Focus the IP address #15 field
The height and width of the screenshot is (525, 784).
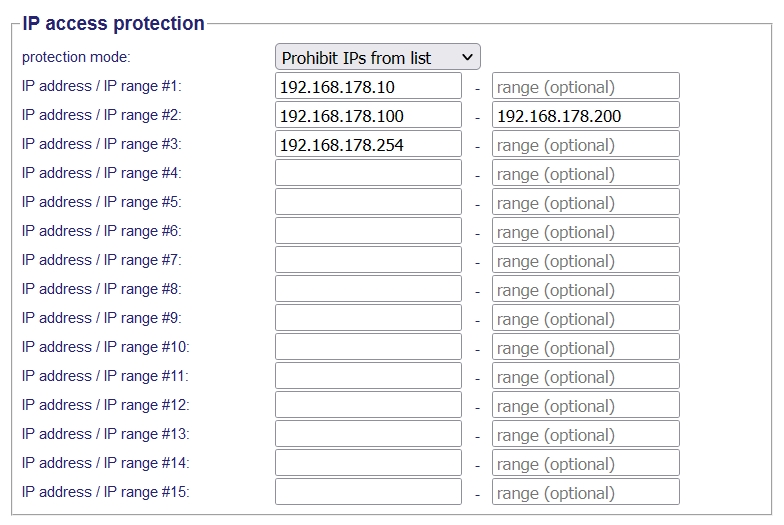pyautogui.click(x=368, y=493)
